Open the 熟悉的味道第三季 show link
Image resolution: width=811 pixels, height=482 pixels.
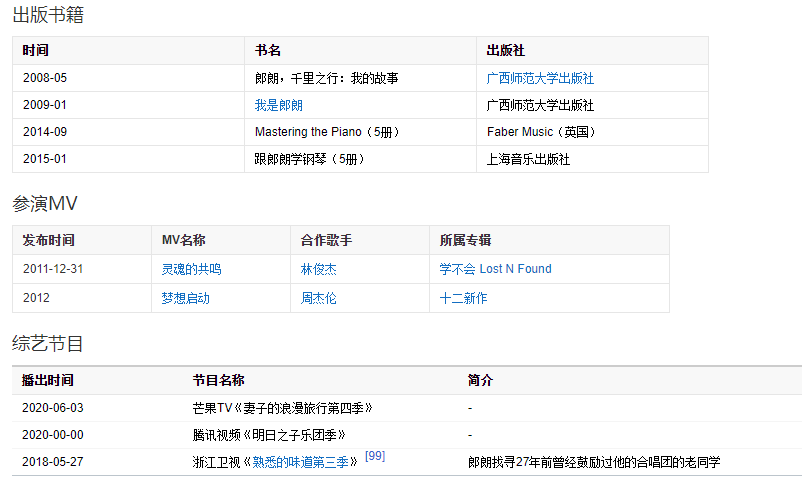(302, 462)
